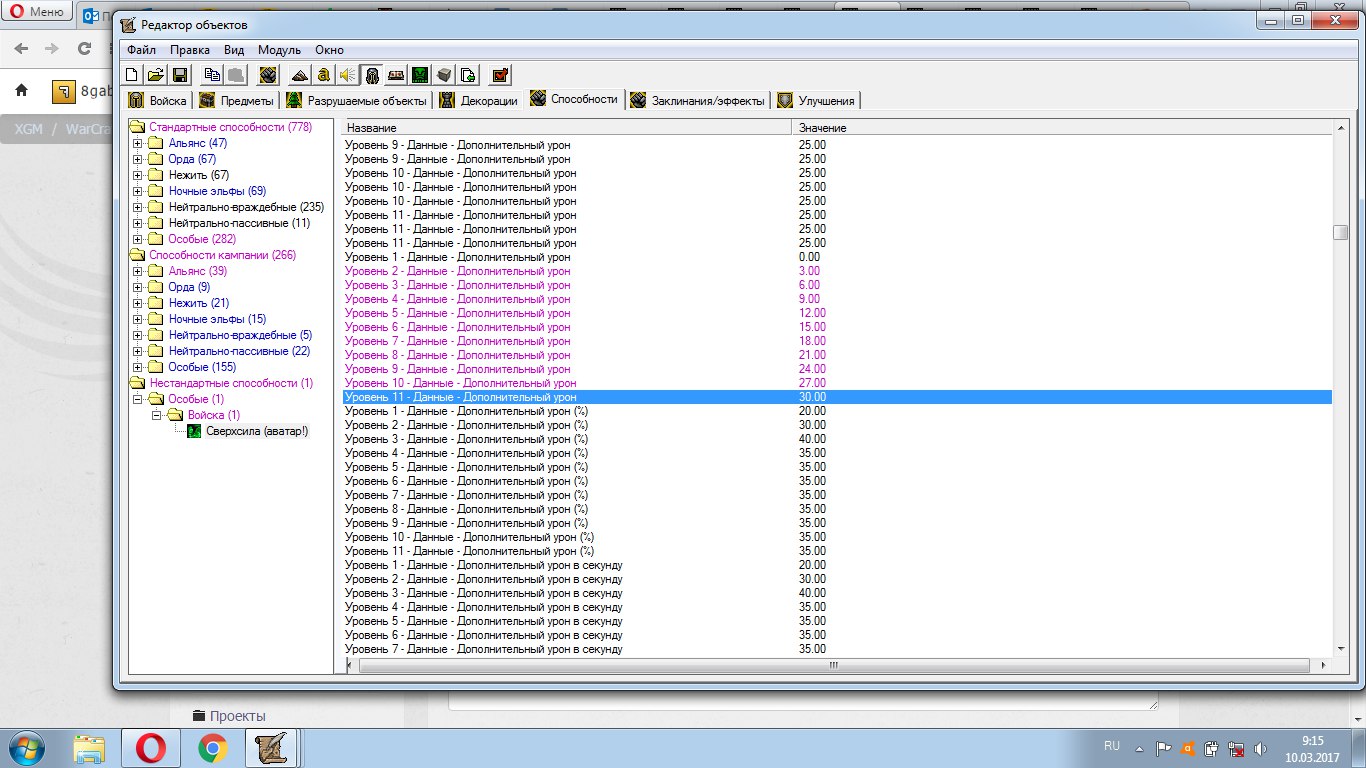Select Нестандартные способности (1) root folder
This screenshot has width=1366, height=768.
[231, 383]
